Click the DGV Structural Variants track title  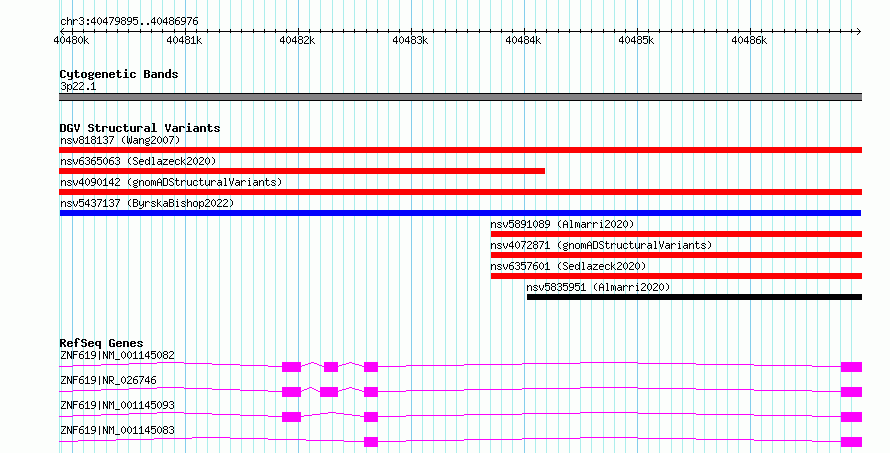140,128
